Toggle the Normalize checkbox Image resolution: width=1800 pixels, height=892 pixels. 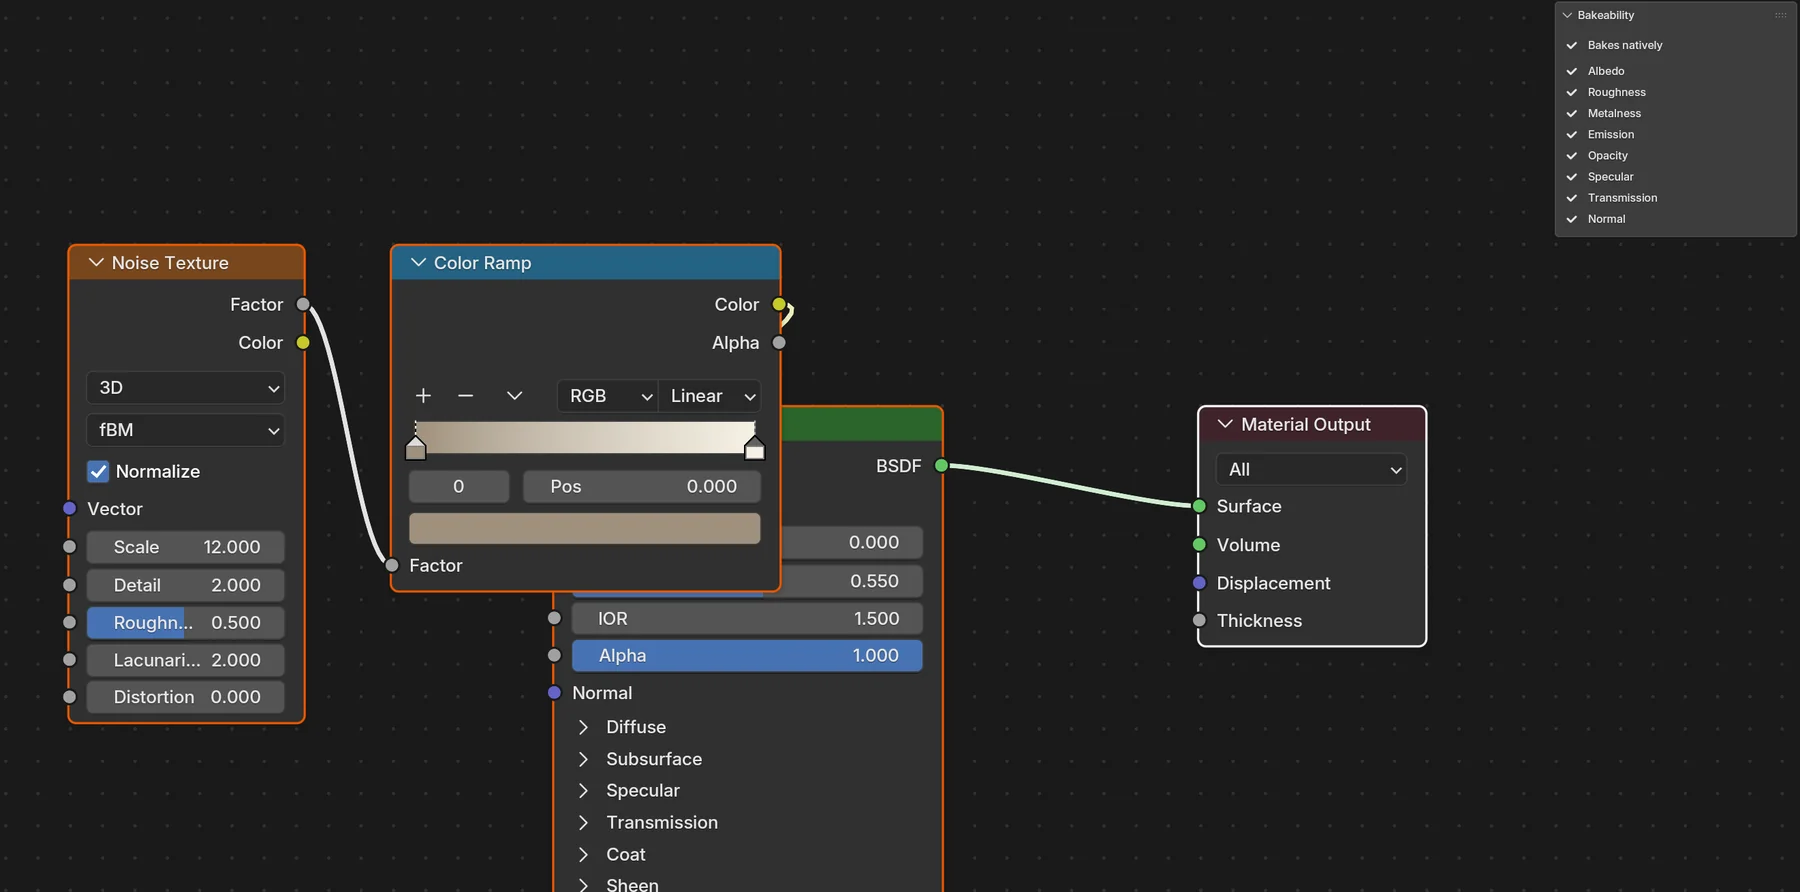coord(98,471)
